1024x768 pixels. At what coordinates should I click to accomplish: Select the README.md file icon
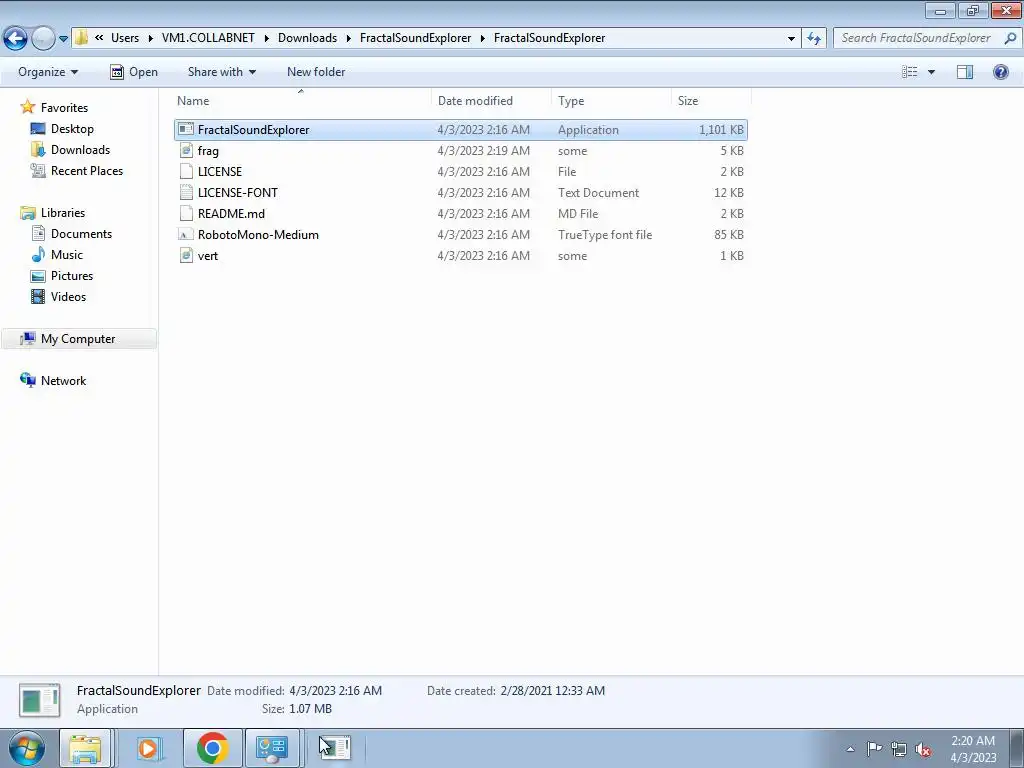pos(186,213)
